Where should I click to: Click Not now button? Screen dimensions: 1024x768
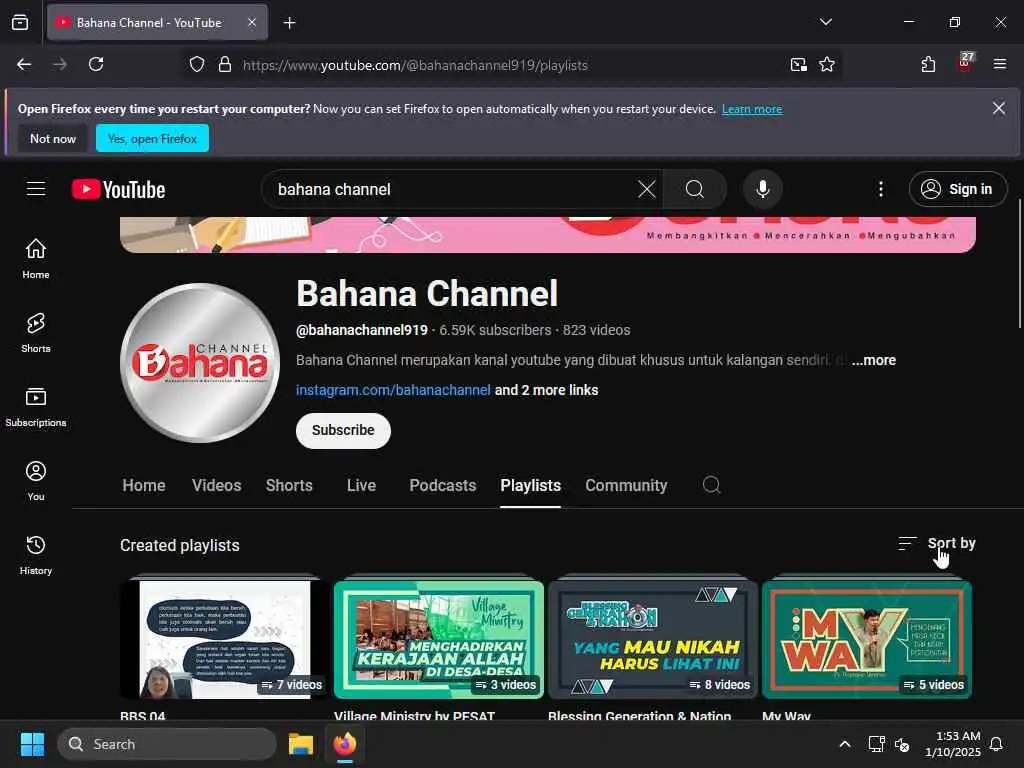[x=53, y=138]
